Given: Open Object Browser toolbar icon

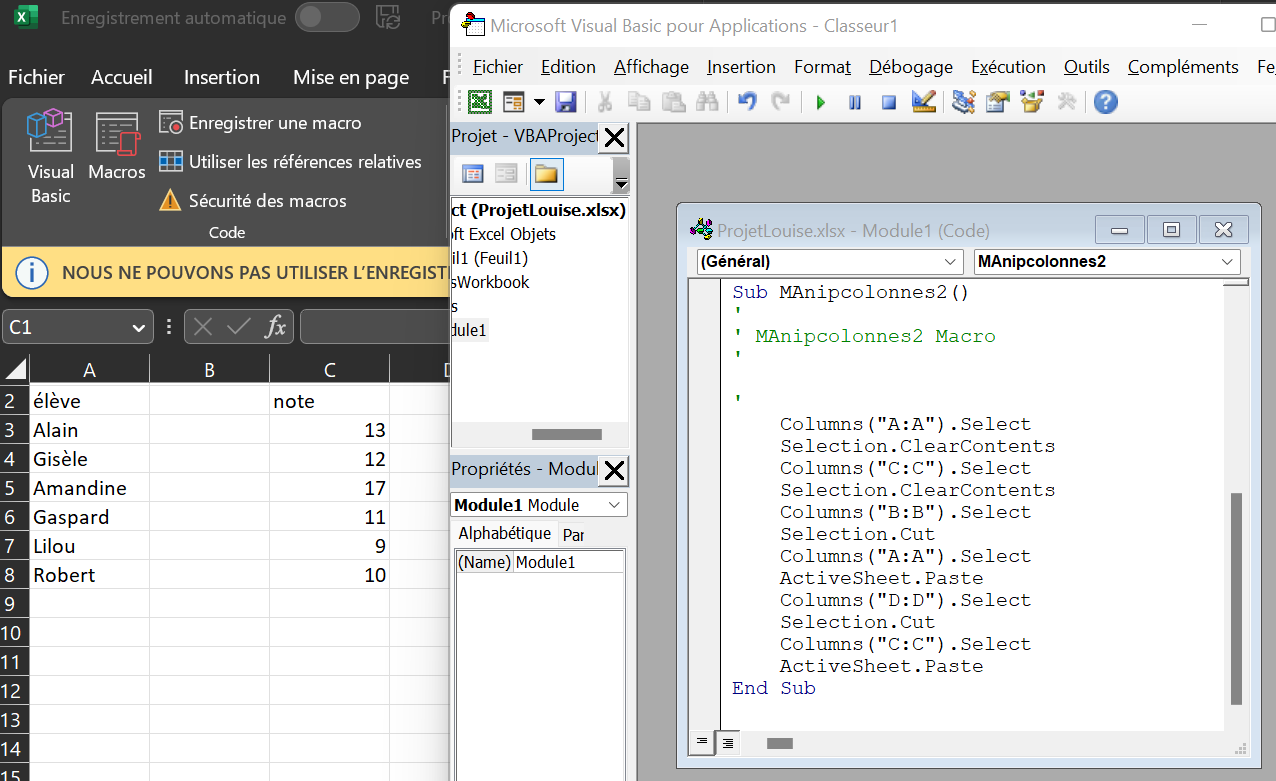Looking at the screenshot, I should (1032, 102).
